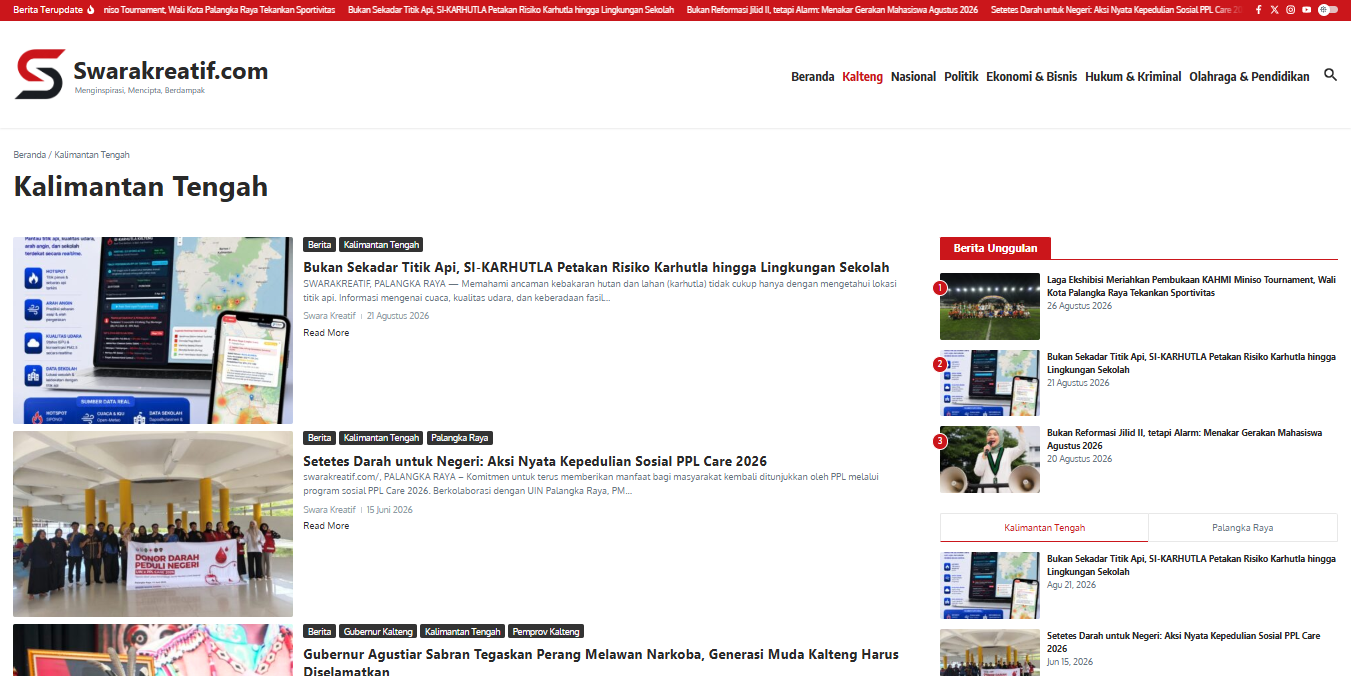Open the Nasional menu item
Viewport: 1351px width, 676px height.
(x=913, y=76)
